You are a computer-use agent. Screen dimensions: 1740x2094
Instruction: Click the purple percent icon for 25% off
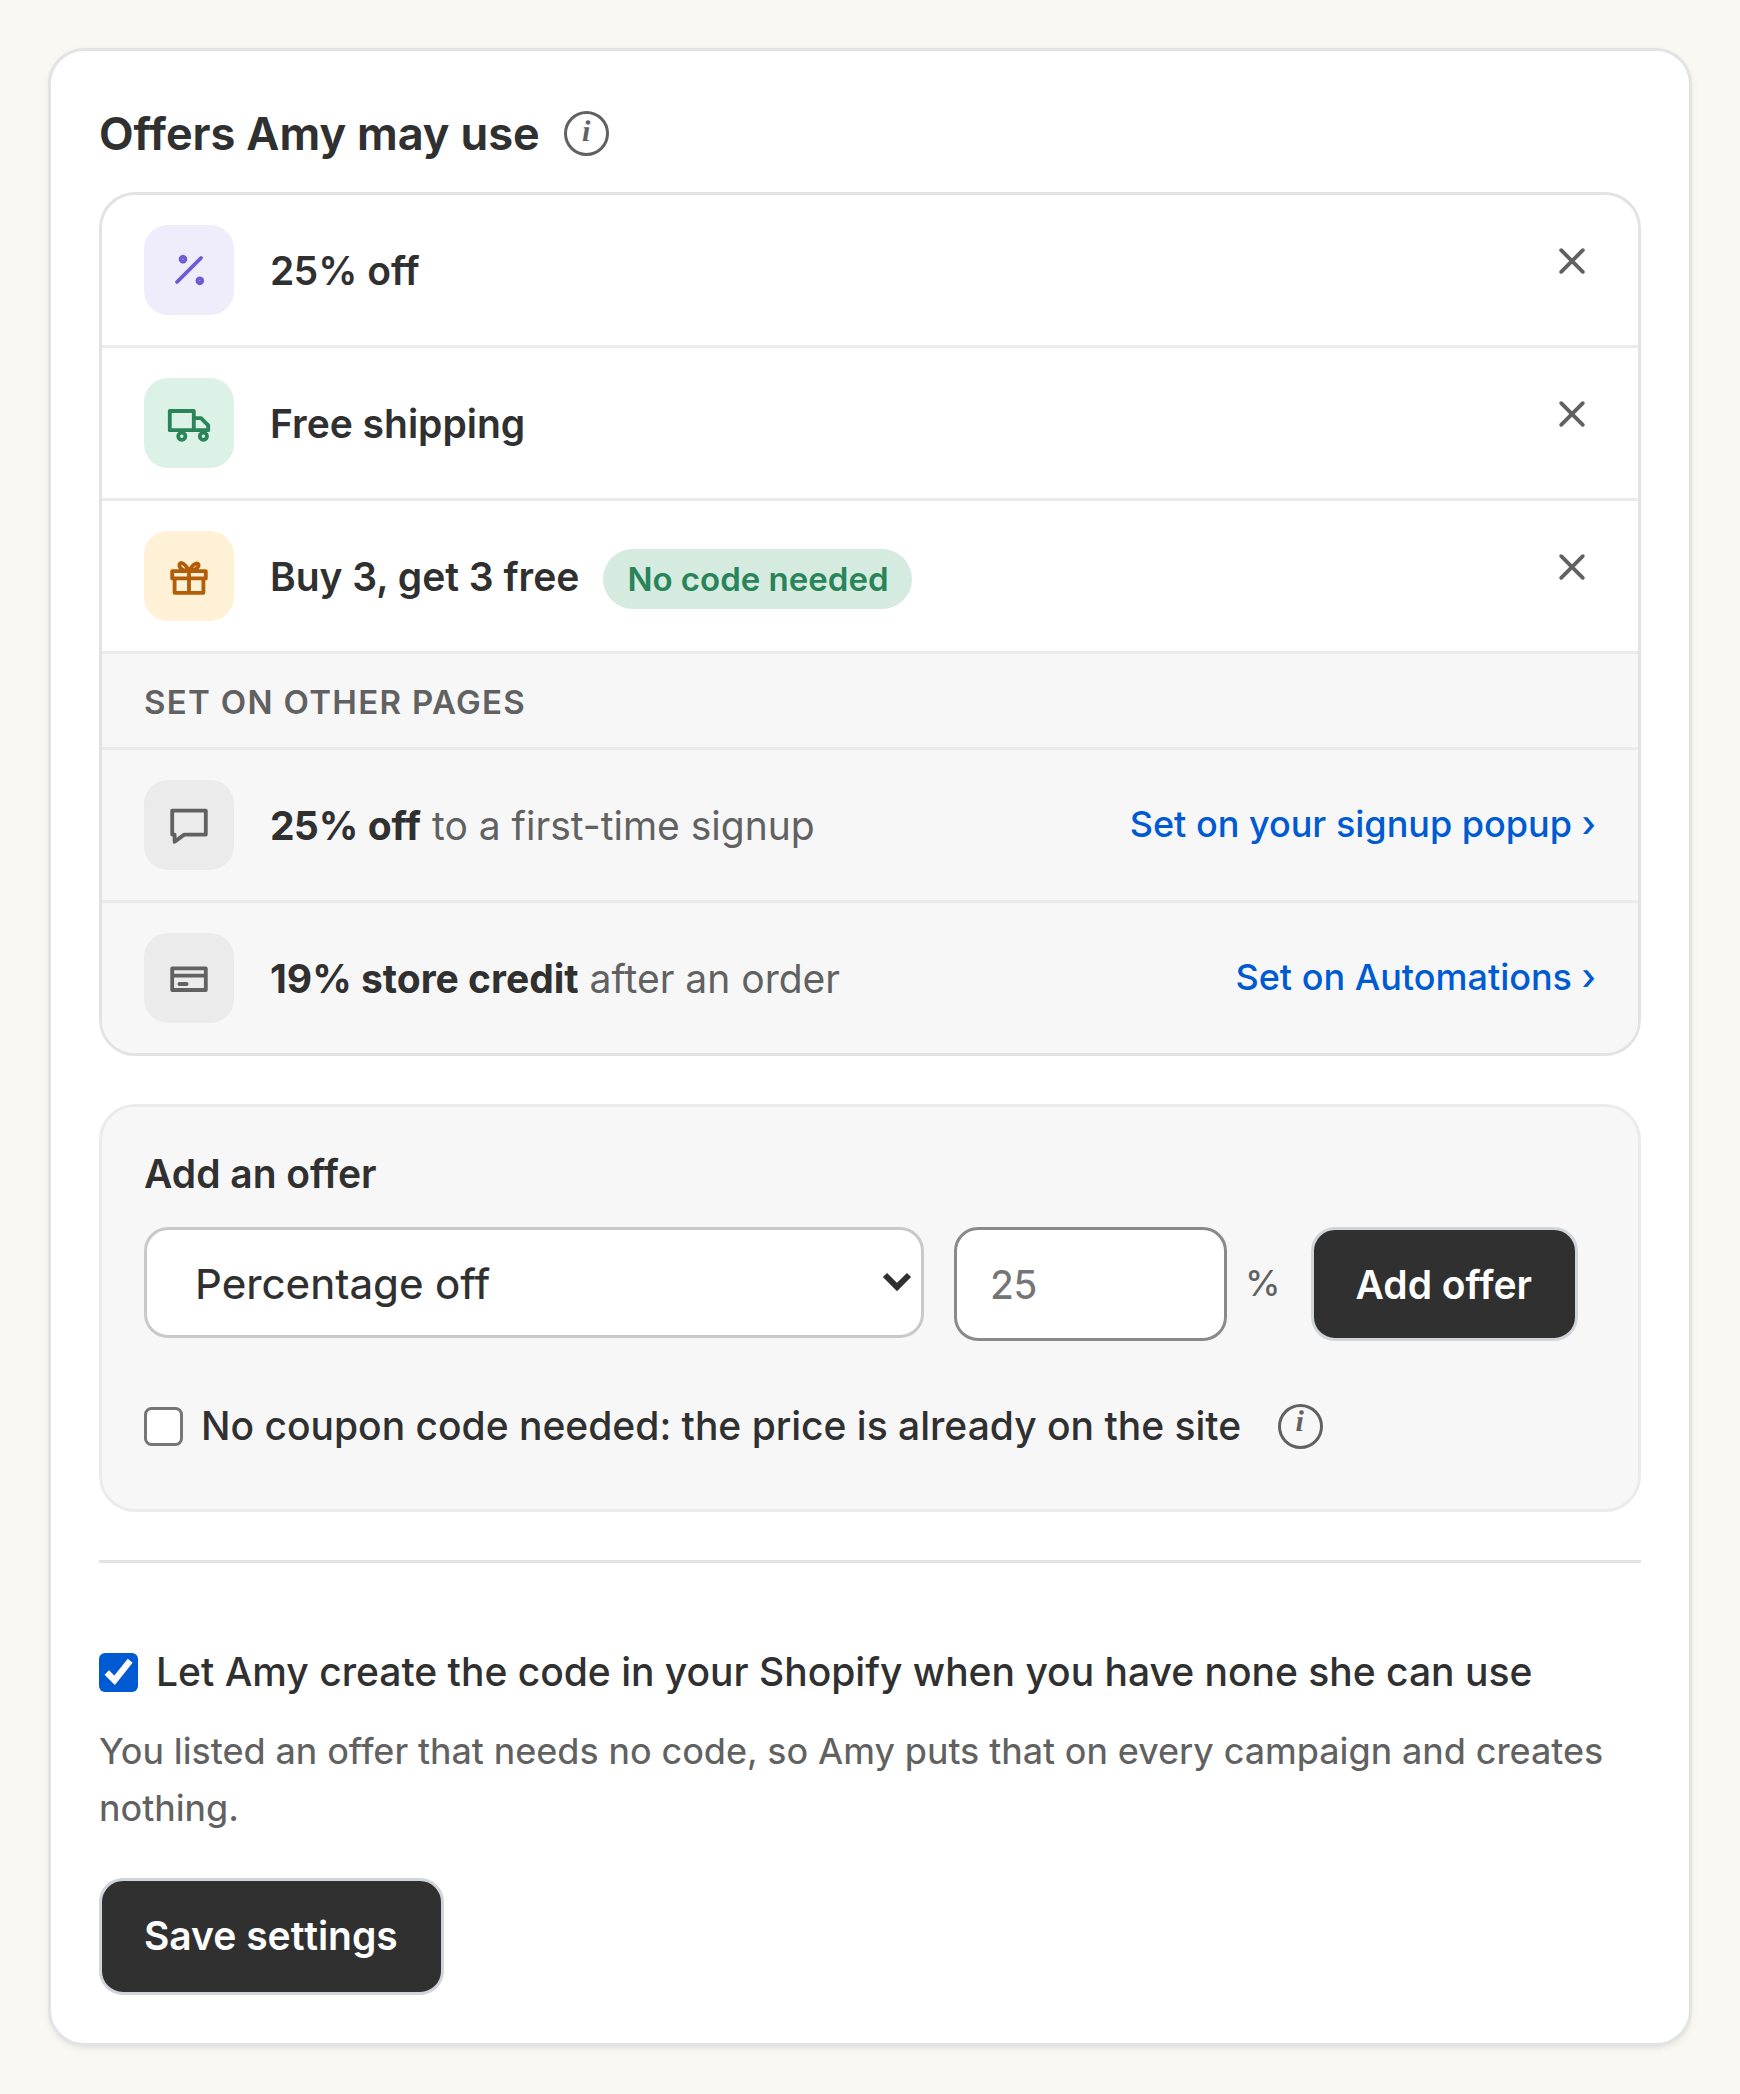(x=189, y=270)
